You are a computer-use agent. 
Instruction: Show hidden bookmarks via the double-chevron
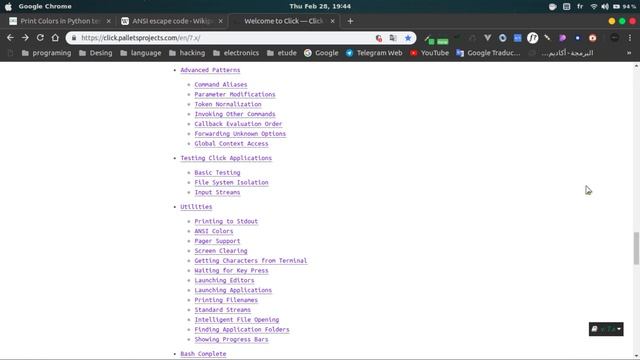[x=629, y=53]
